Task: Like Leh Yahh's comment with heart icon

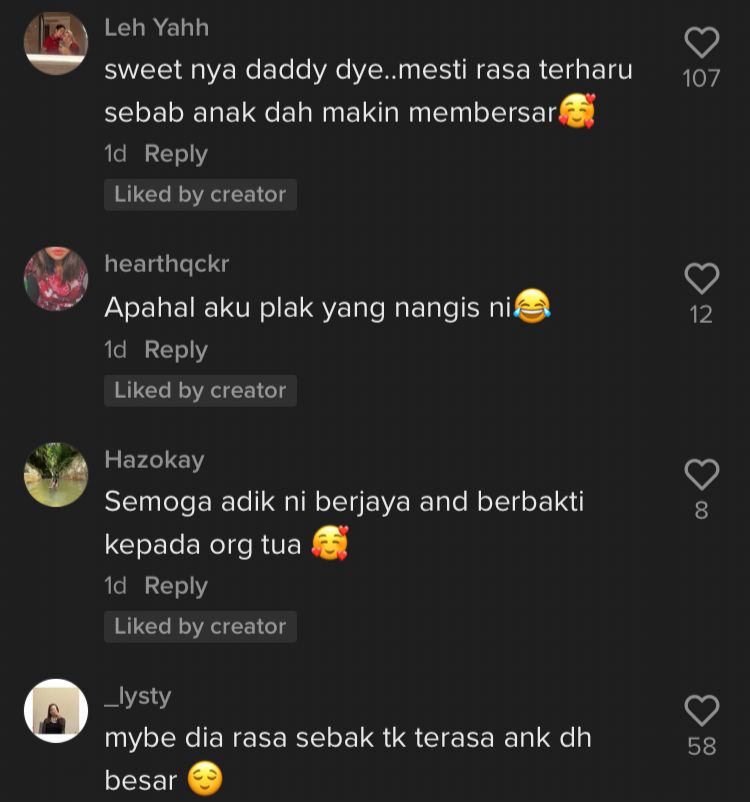Action: [701, 42]
